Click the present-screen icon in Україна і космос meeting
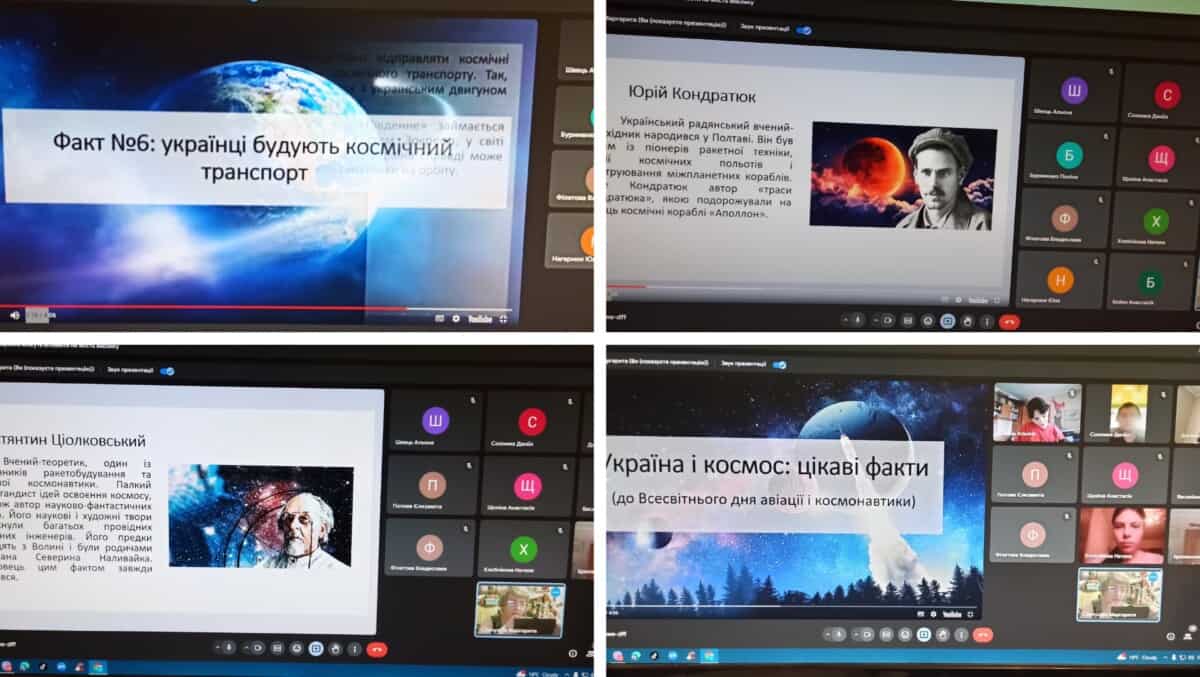Image resolution: width=1200 pixels, height=677 pixels. point(926,634)
